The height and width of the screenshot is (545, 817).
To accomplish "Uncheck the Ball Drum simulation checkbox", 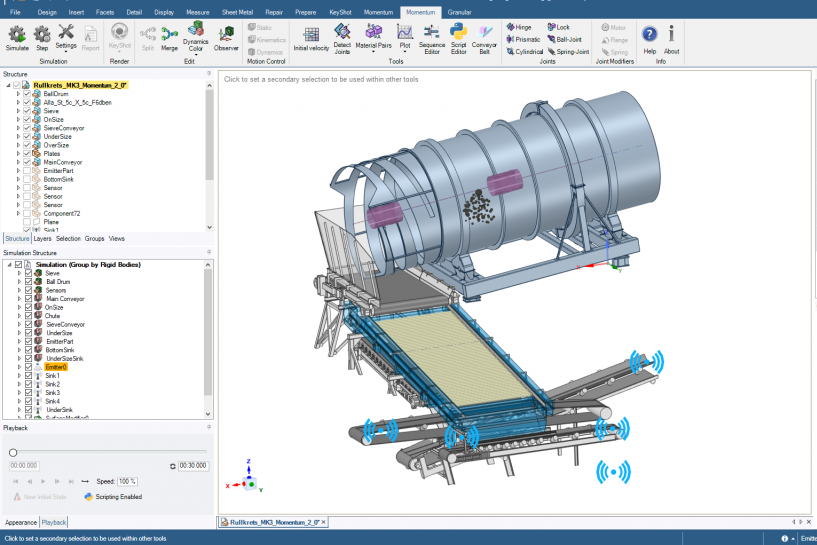I will (29, 282).
